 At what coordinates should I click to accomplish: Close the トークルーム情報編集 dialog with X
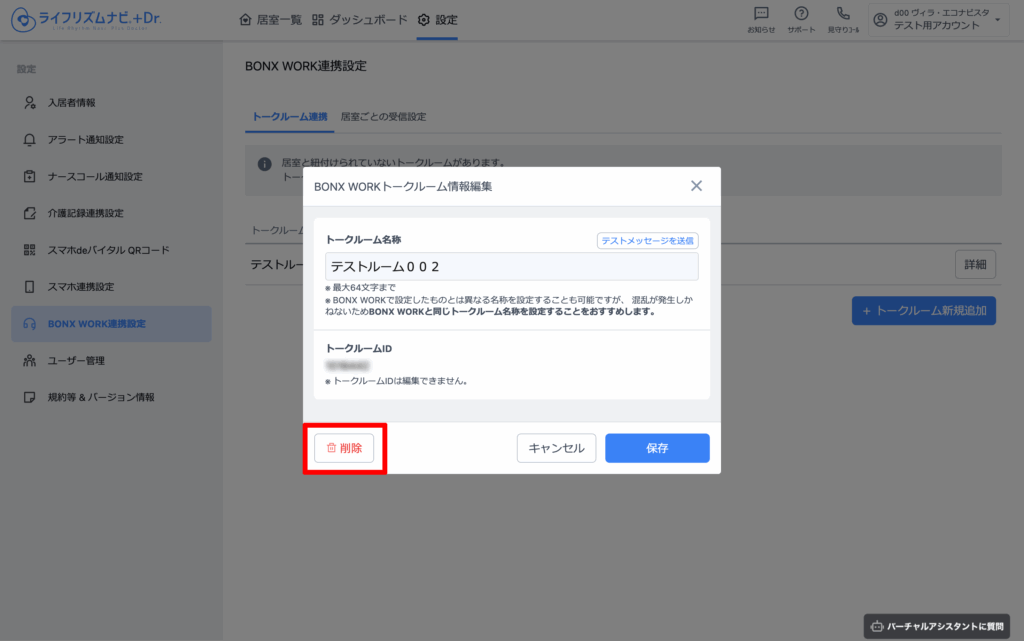tap(696, 186)
